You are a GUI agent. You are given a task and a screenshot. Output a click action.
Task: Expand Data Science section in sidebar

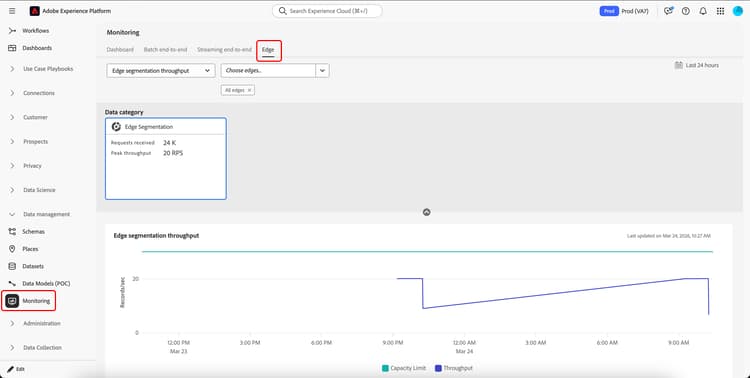12,190
